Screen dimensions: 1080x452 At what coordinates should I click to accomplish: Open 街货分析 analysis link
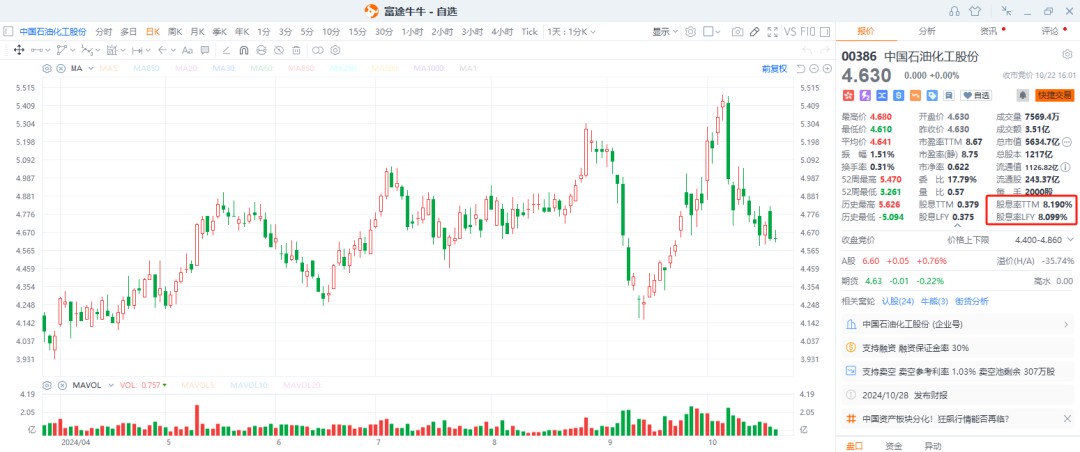[971, 301]
